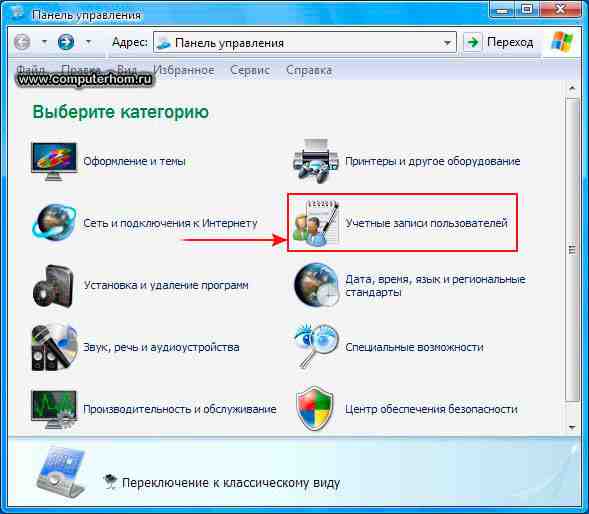Screen dimensions: 589x514
Task: Click the Network and Internet globe icon
Action: tap(54, 222)
